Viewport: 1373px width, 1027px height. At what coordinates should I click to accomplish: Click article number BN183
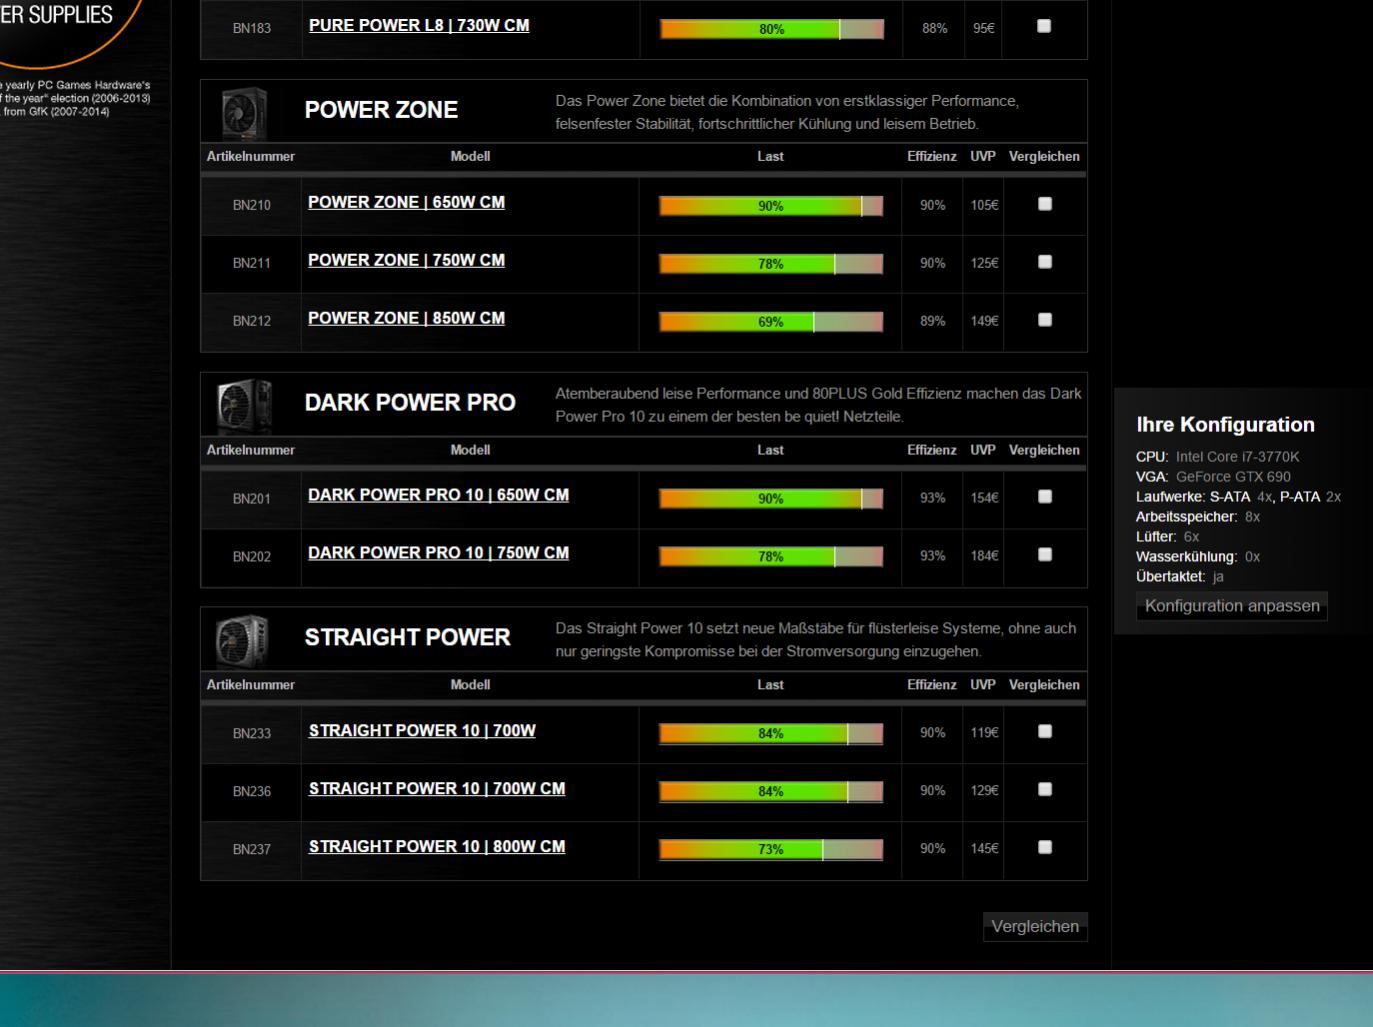point(252,28)
